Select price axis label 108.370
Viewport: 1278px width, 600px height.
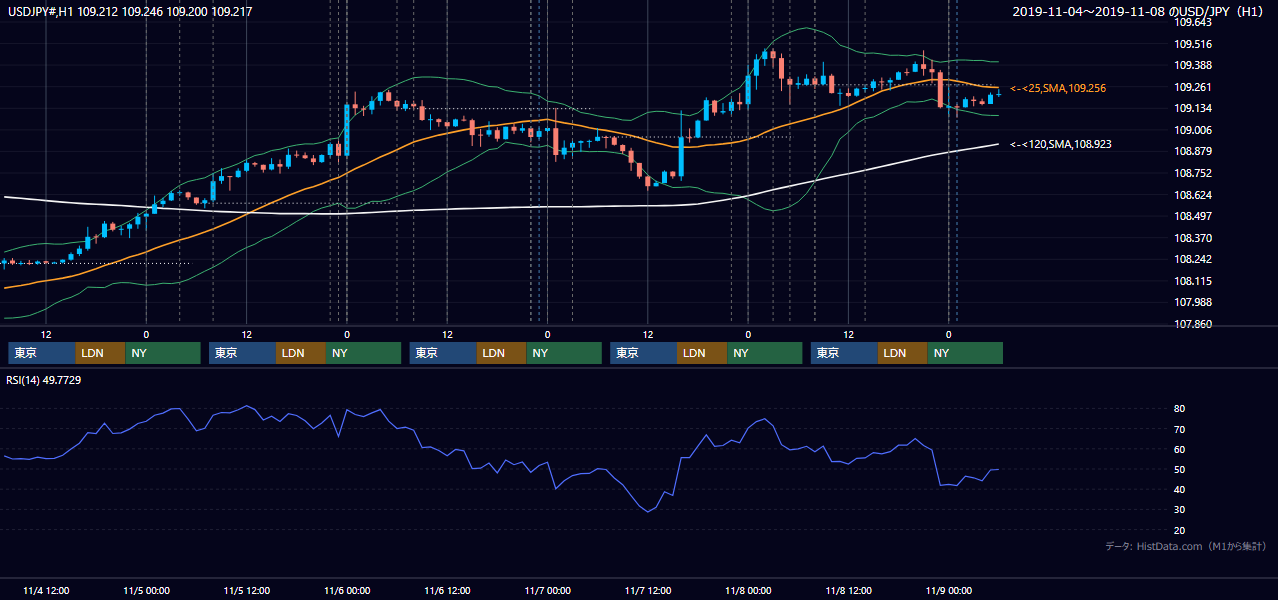click(x=1192, y=238)
